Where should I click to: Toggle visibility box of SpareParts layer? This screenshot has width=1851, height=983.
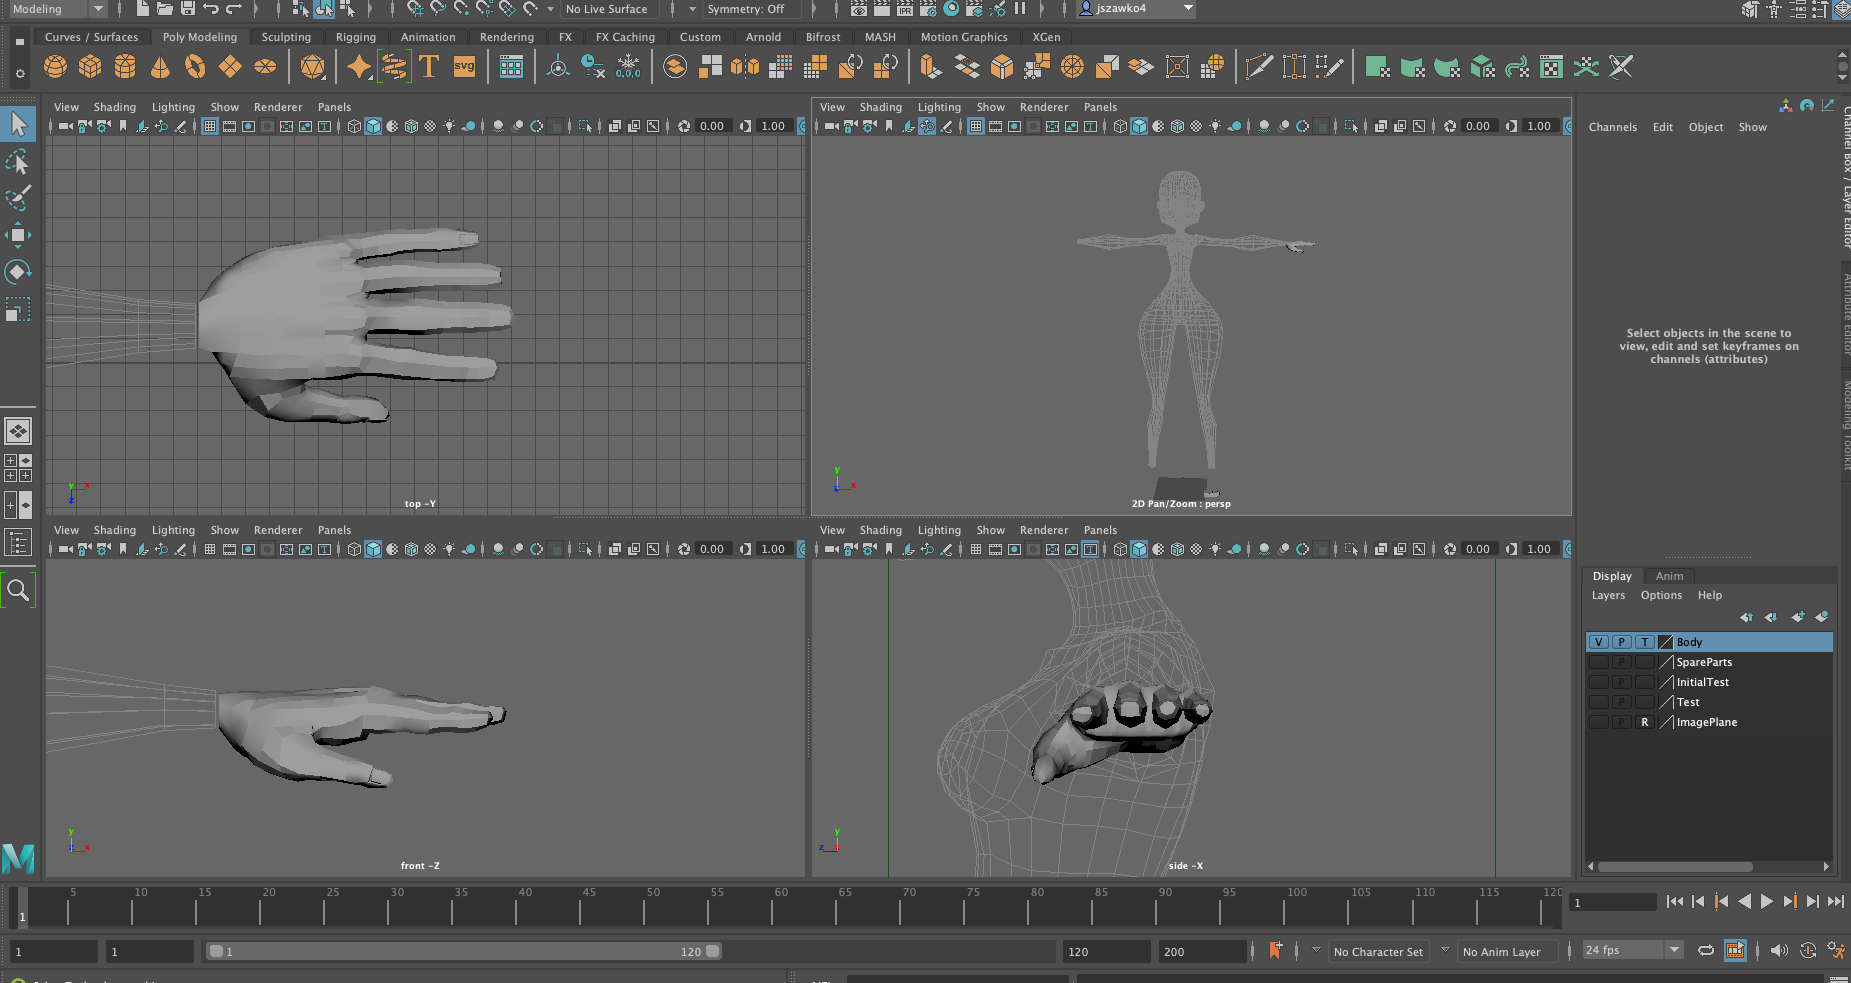(1598, 662)
